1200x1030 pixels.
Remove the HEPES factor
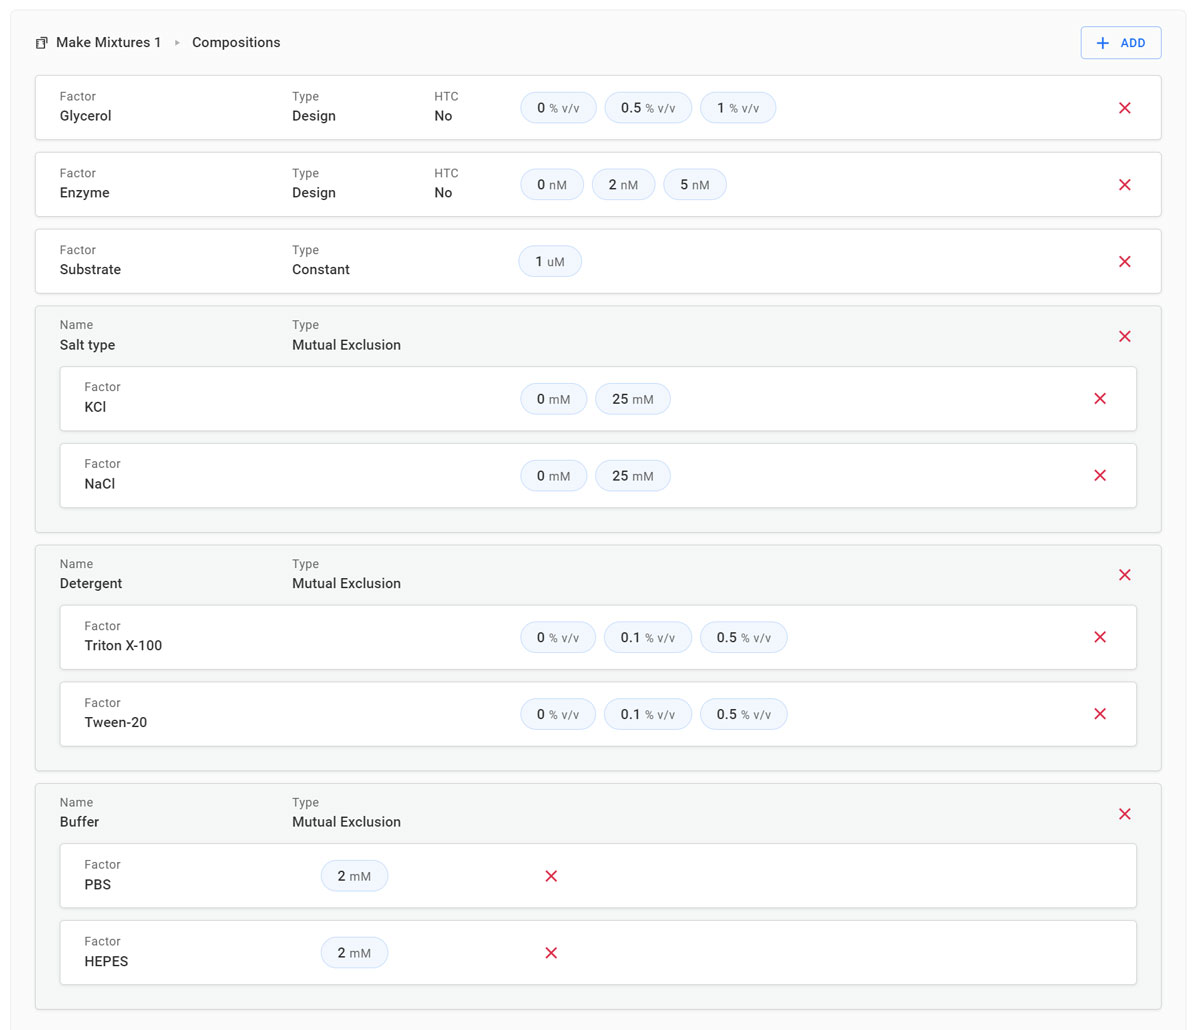click(551, 953)
